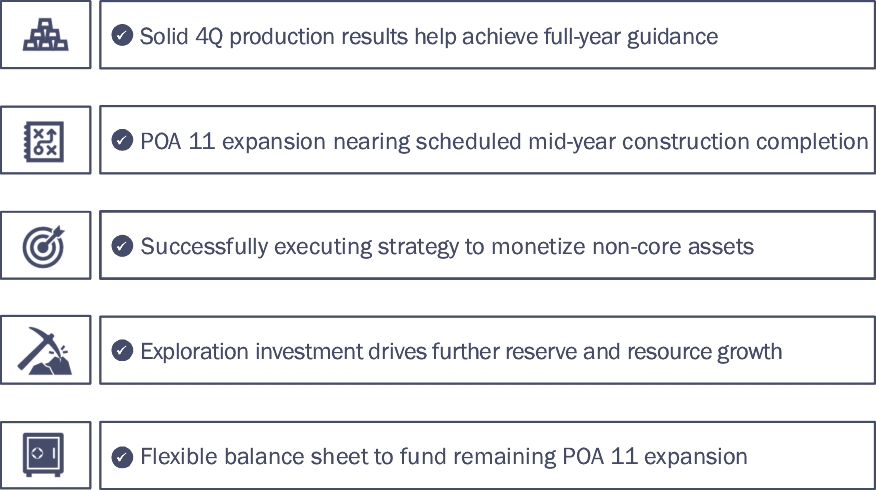Click the checkmark beside Flexible balance sheet
The height and width of the screenshot is (490, 876).
pyautogui.click(x=122, y=457)
